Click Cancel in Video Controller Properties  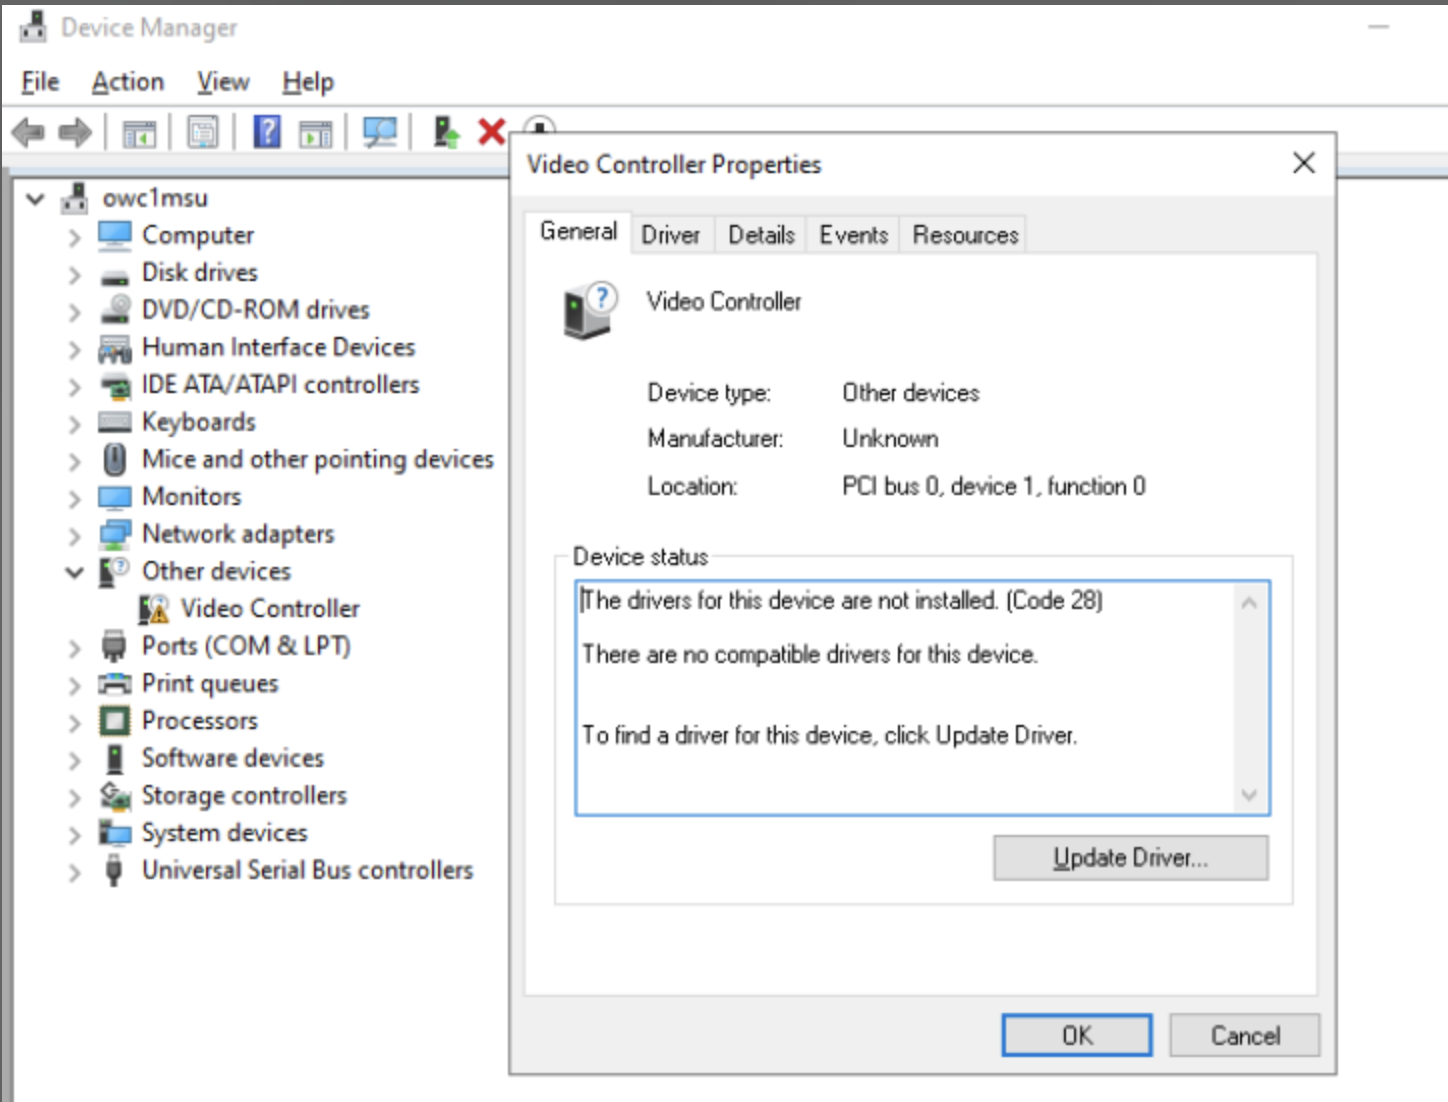point(1245,1035)
